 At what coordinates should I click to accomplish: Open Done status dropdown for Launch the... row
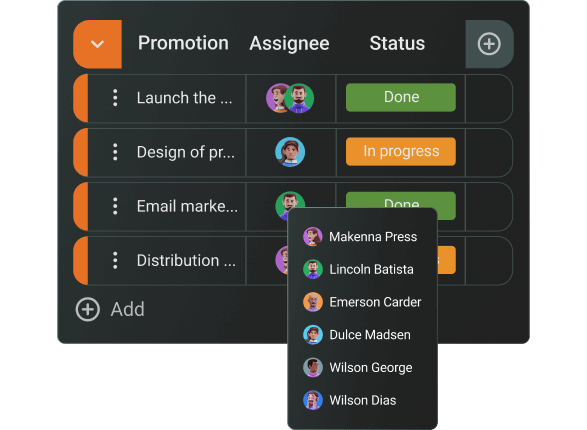401,97
